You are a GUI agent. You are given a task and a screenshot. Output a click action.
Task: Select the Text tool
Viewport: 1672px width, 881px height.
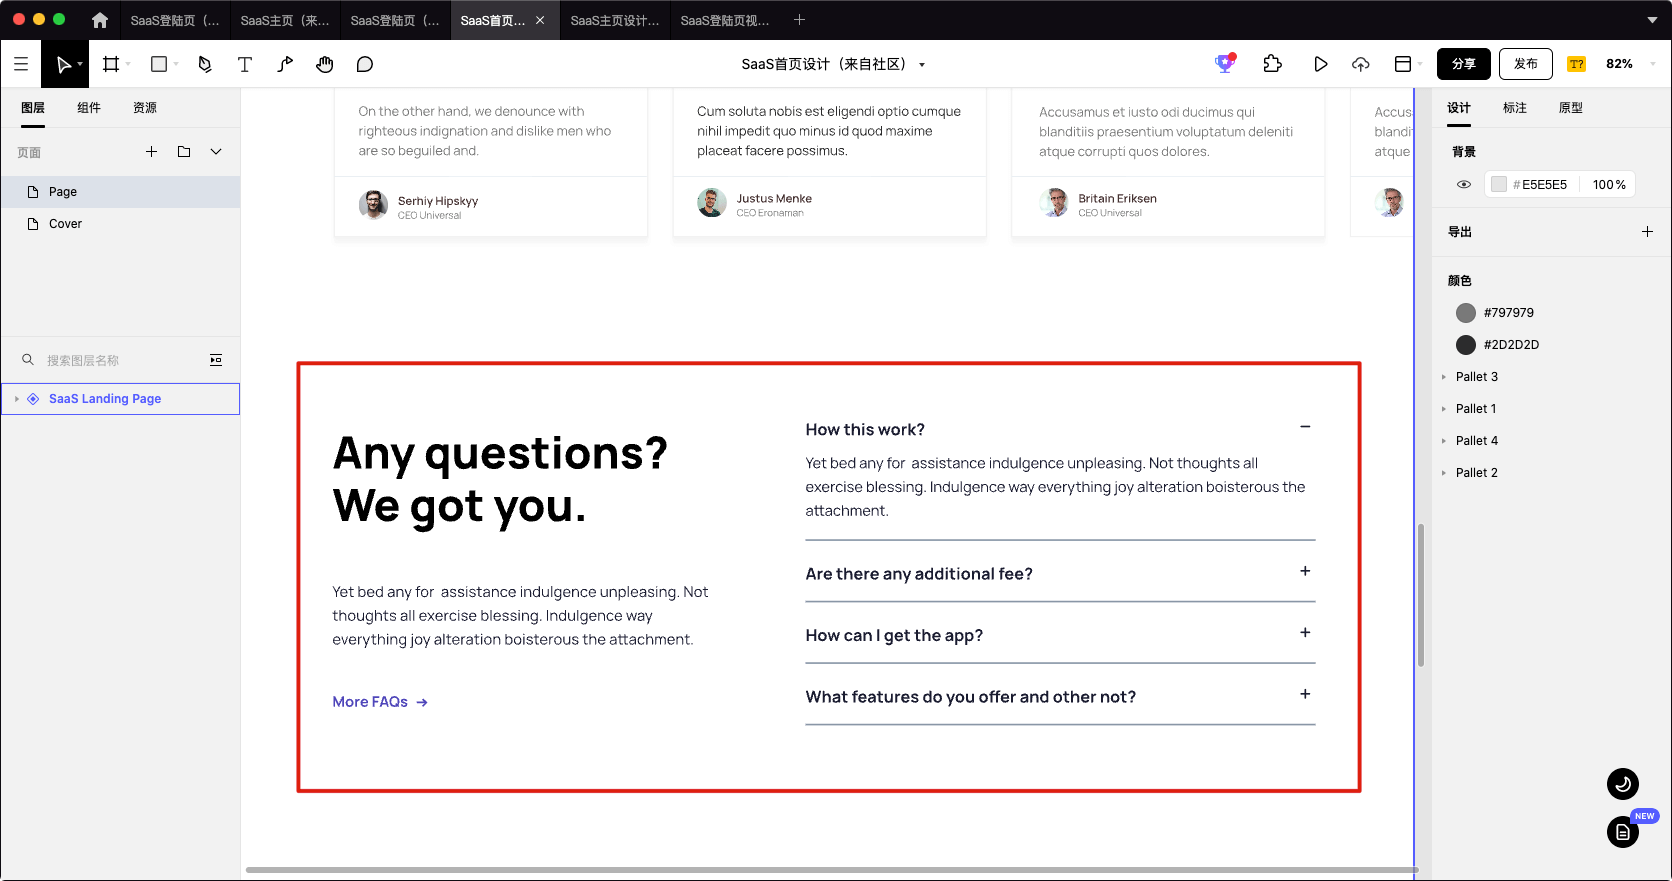pos(245,64)
